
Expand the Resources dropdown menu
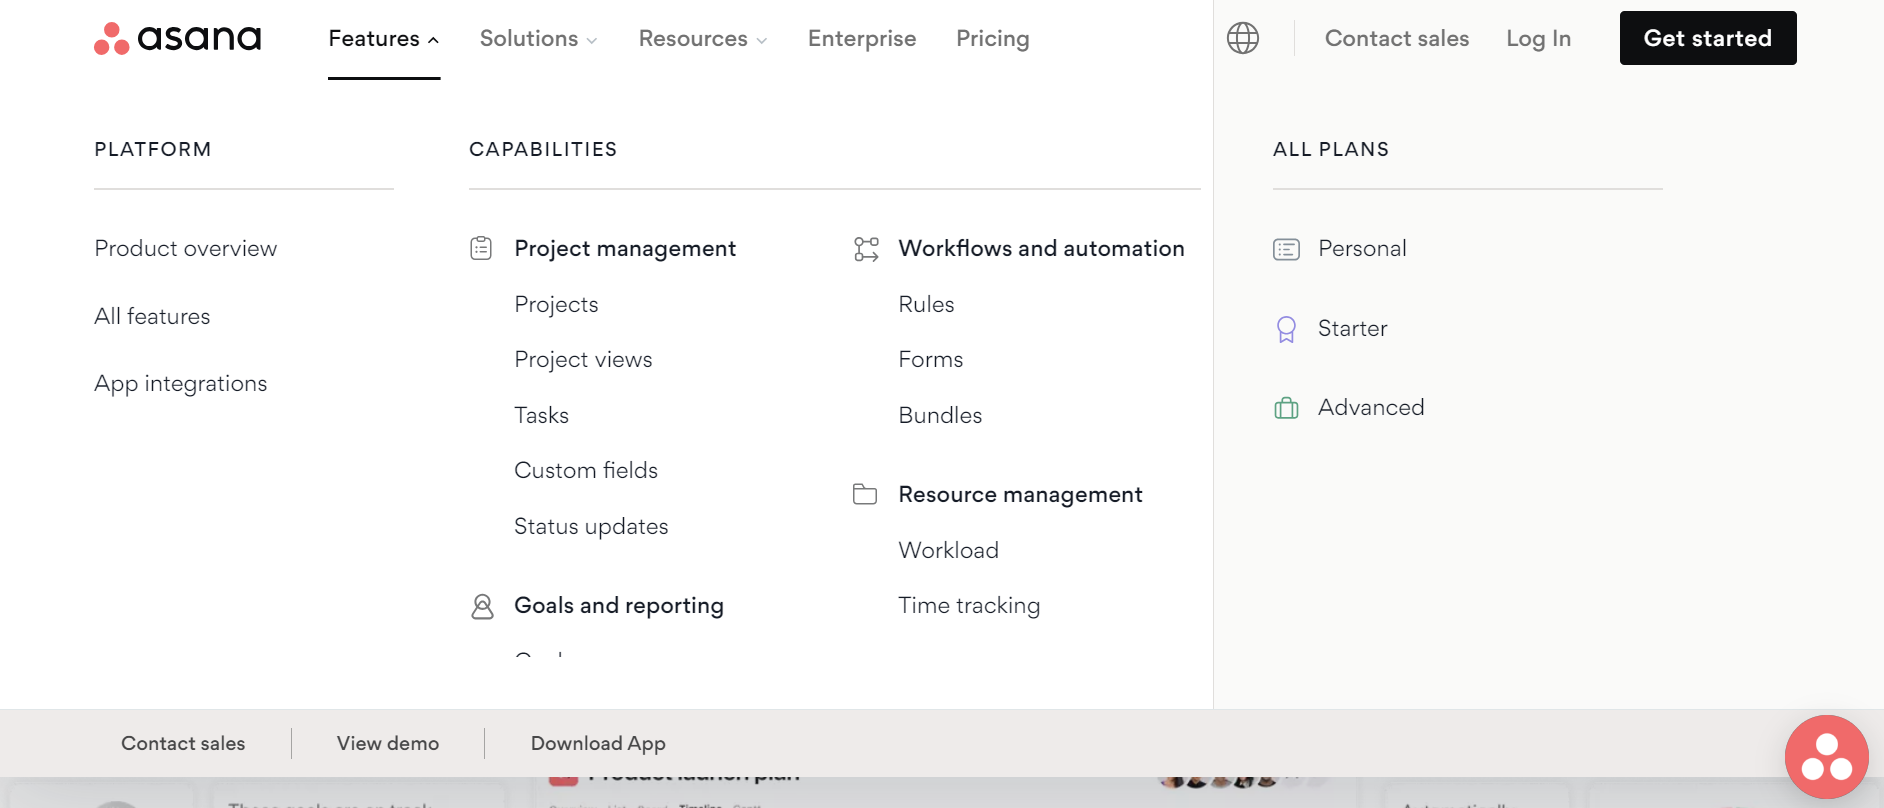pyautogui.click(x=702, y=39)
